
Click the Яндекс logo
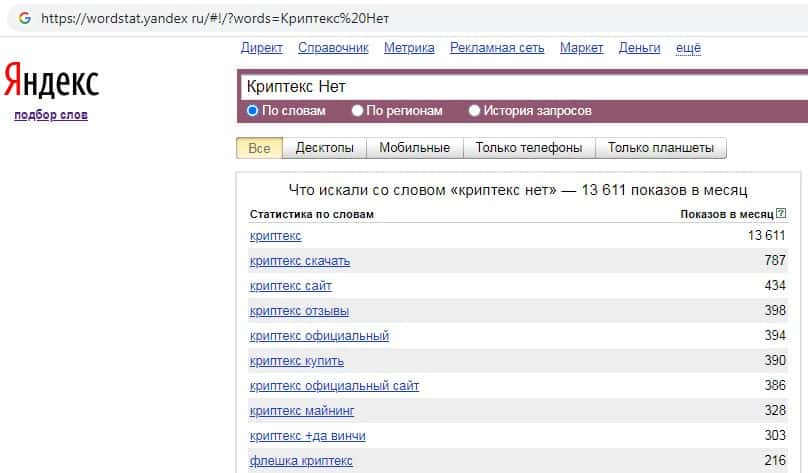click(x=52, y=80)
